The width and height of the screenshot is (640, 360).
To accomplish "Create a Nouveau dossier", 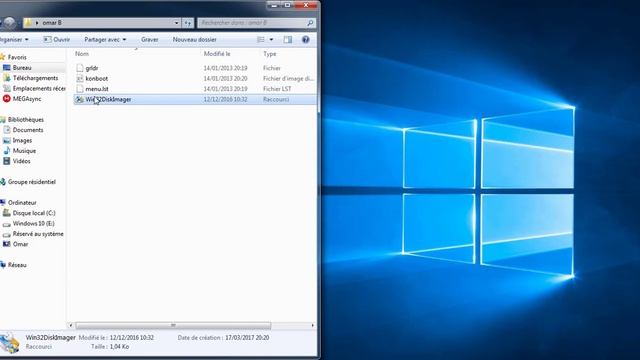I will pos(194,40).
